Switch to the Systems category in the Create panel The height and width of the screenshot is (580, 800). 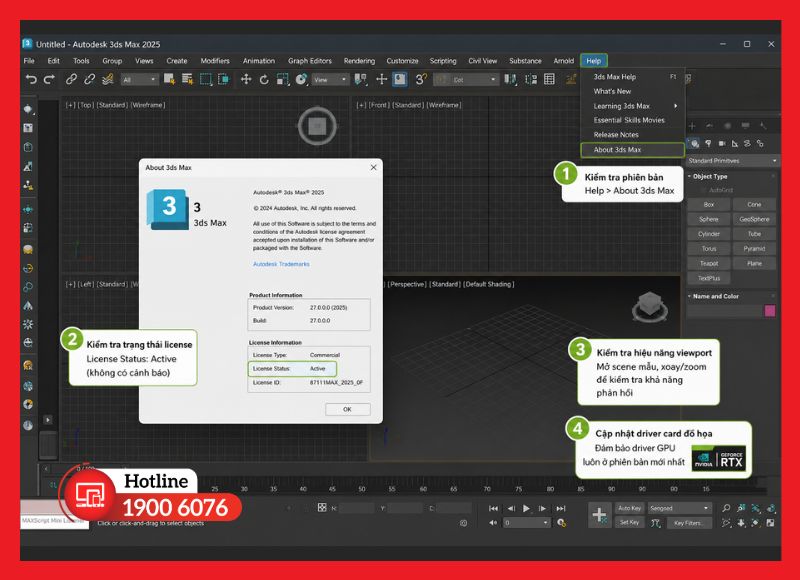[760, 143]
